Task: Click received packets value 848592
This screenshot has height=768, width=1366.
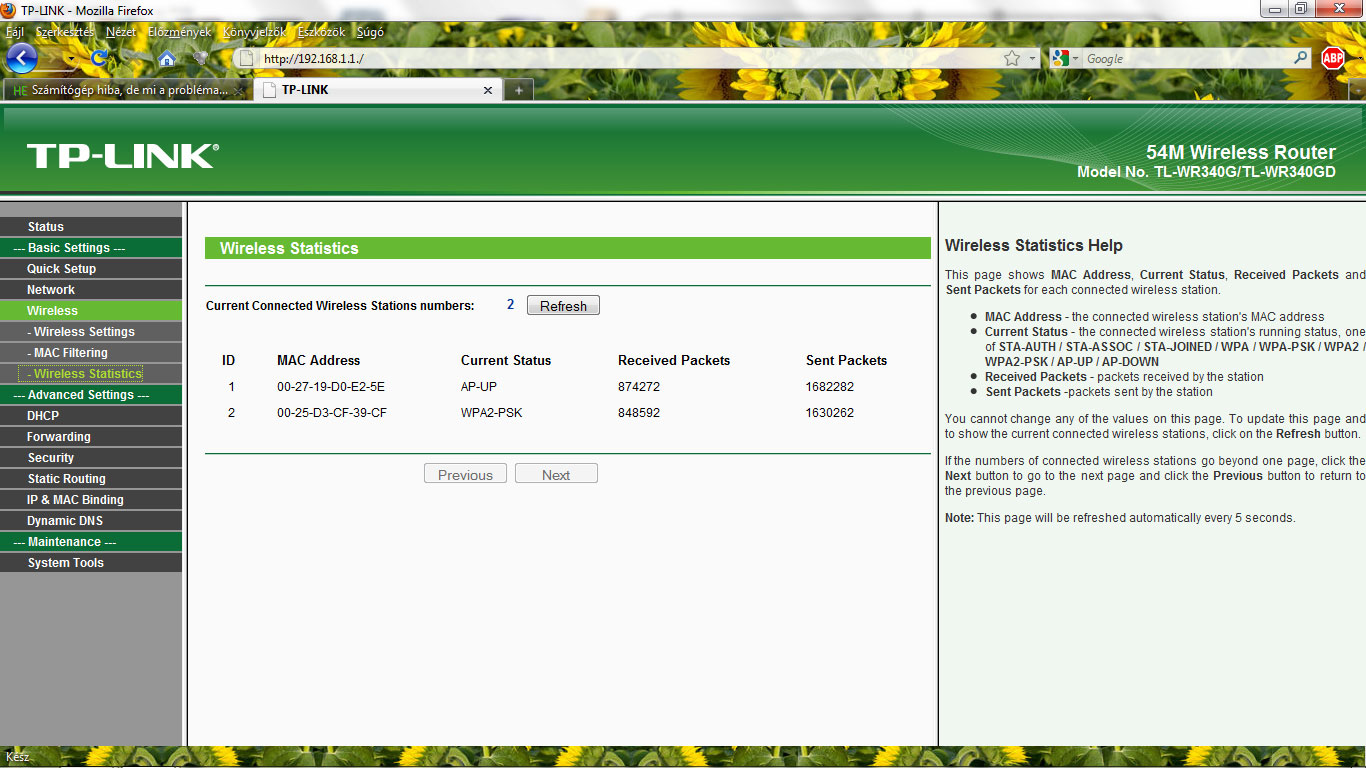Action: point(639,413)
